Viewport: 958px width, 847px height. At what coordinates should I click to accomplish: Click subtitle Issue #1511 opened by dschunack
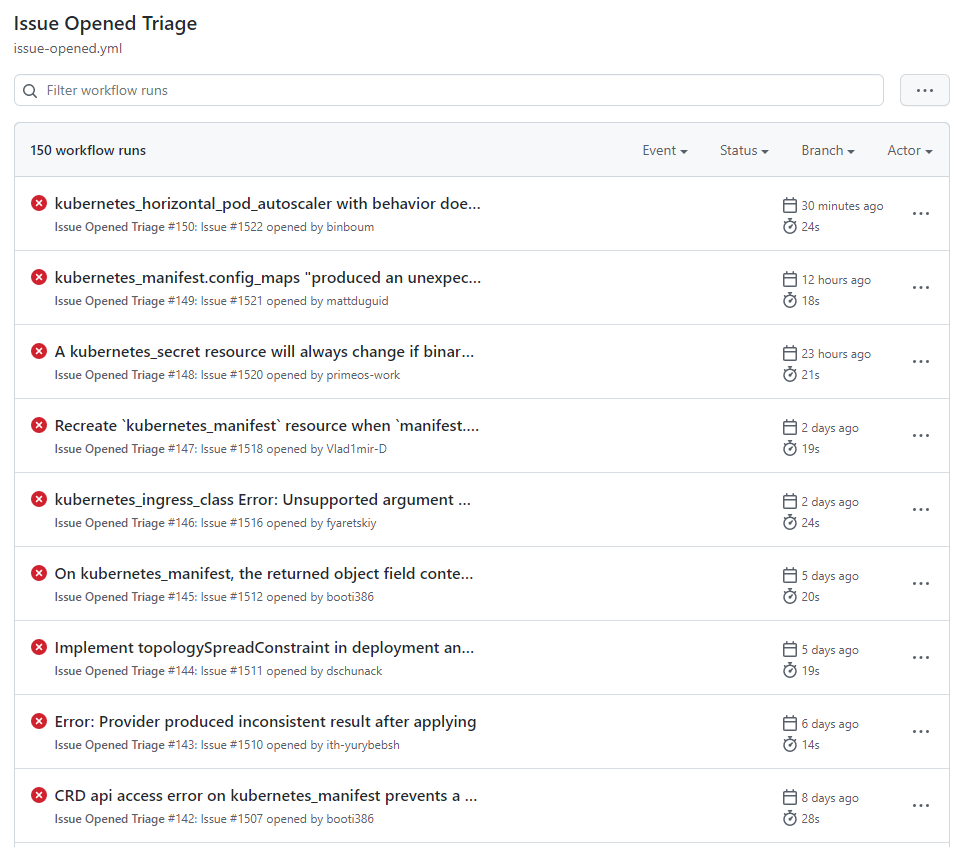point(291,670)
